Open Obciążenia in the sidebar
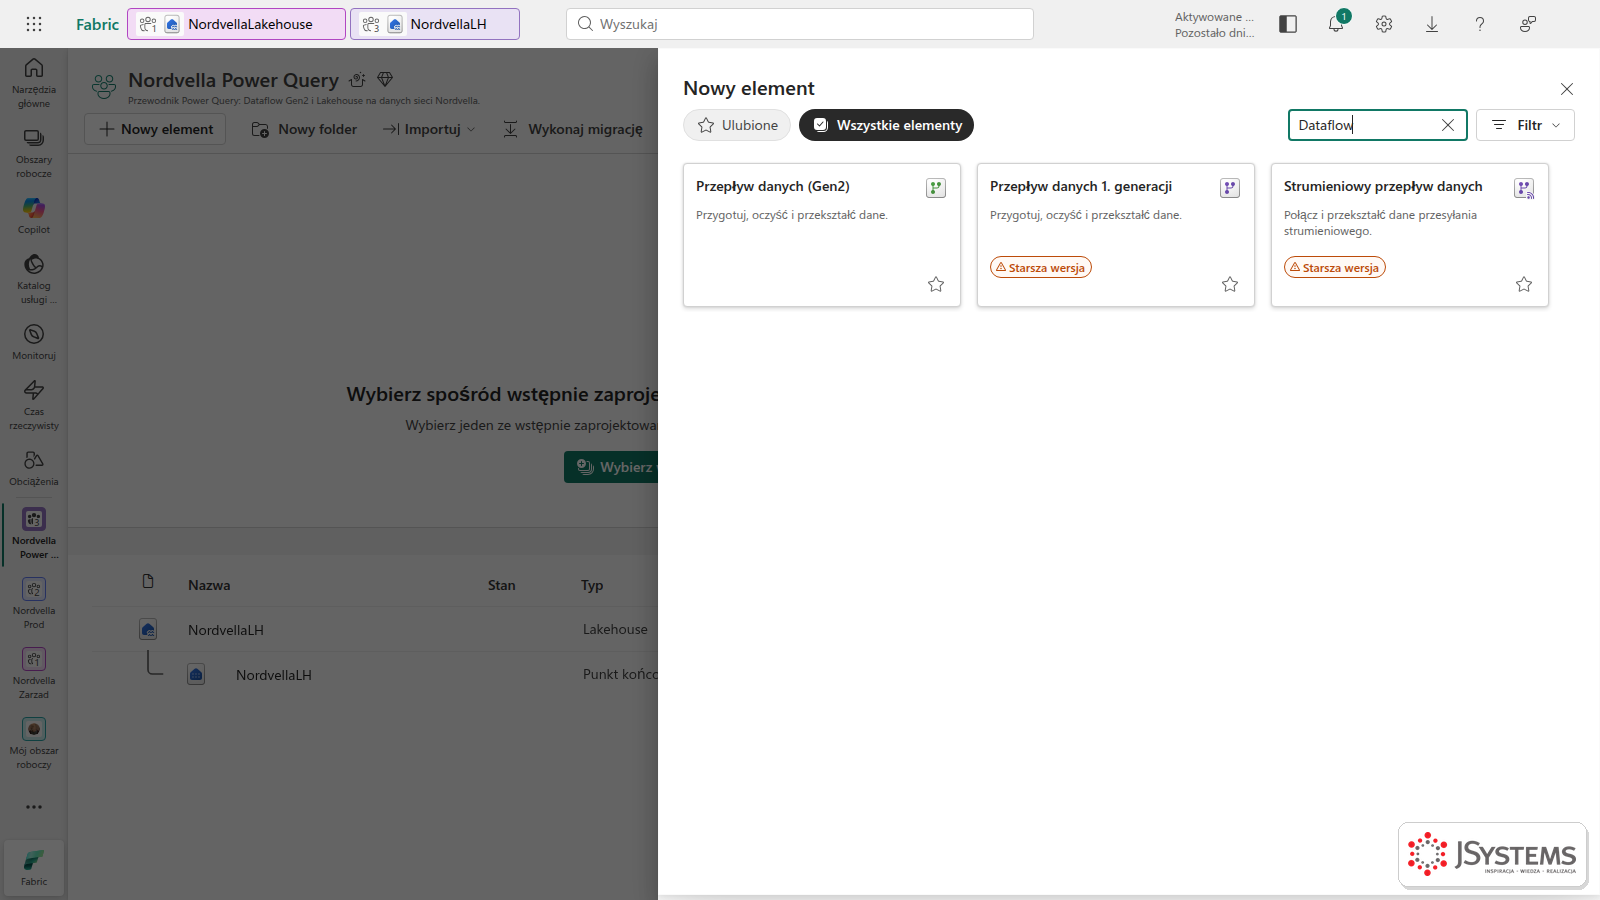 [34, 467]
